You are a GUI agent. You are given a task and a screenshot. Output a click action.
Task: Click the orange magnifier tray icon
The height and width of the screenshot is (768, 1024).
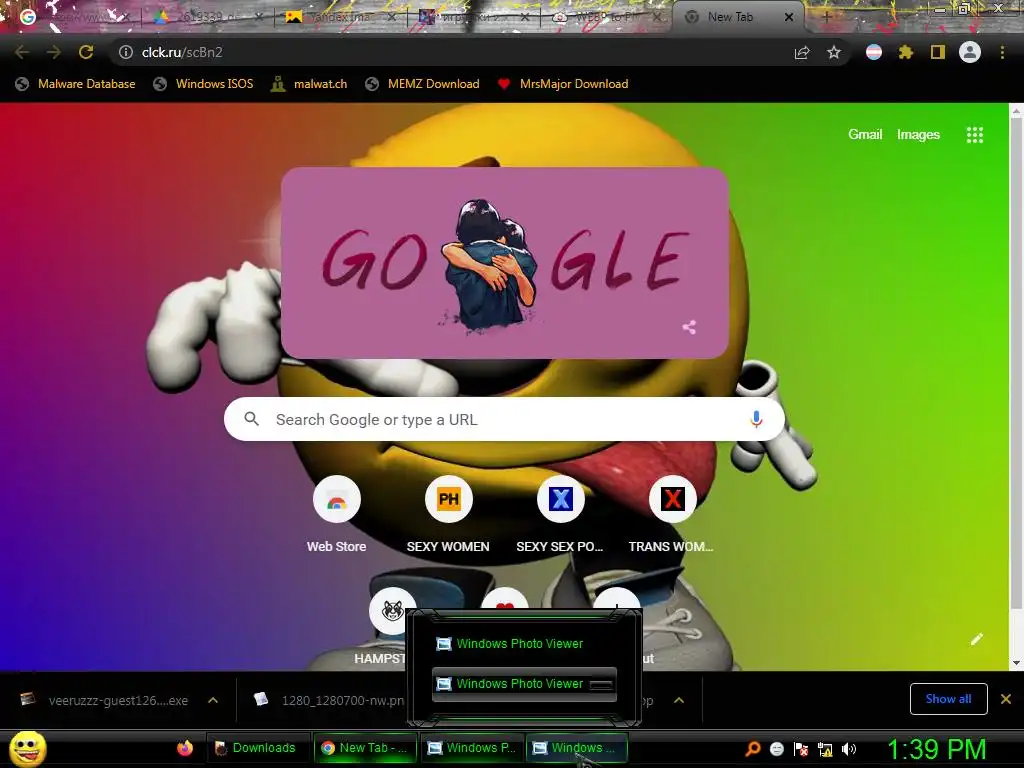point(752,748)
